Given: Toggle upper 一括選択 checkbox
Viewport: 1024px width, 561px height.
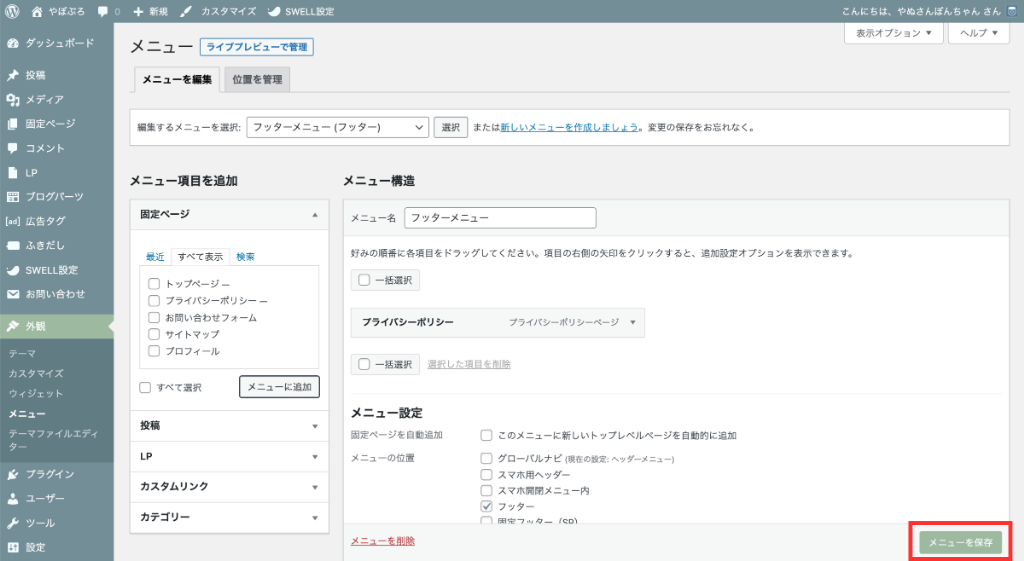Looking at the screenshot, I should click(364, 280).
